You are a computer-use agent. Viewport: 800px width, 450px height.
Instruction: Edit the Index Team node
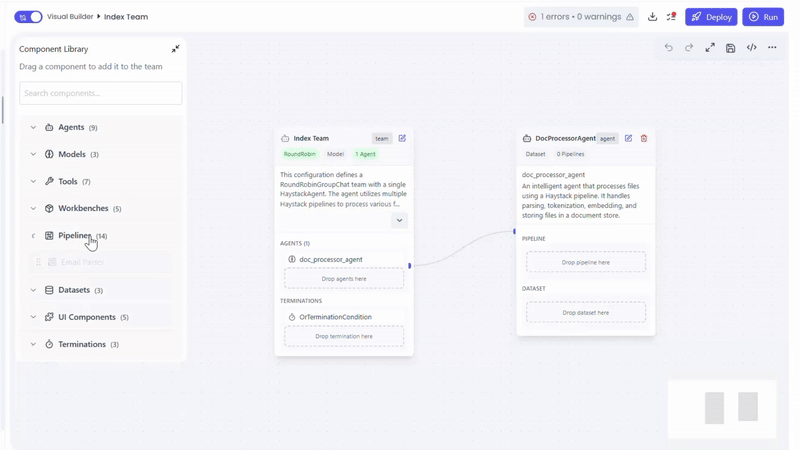click(402, 139)
